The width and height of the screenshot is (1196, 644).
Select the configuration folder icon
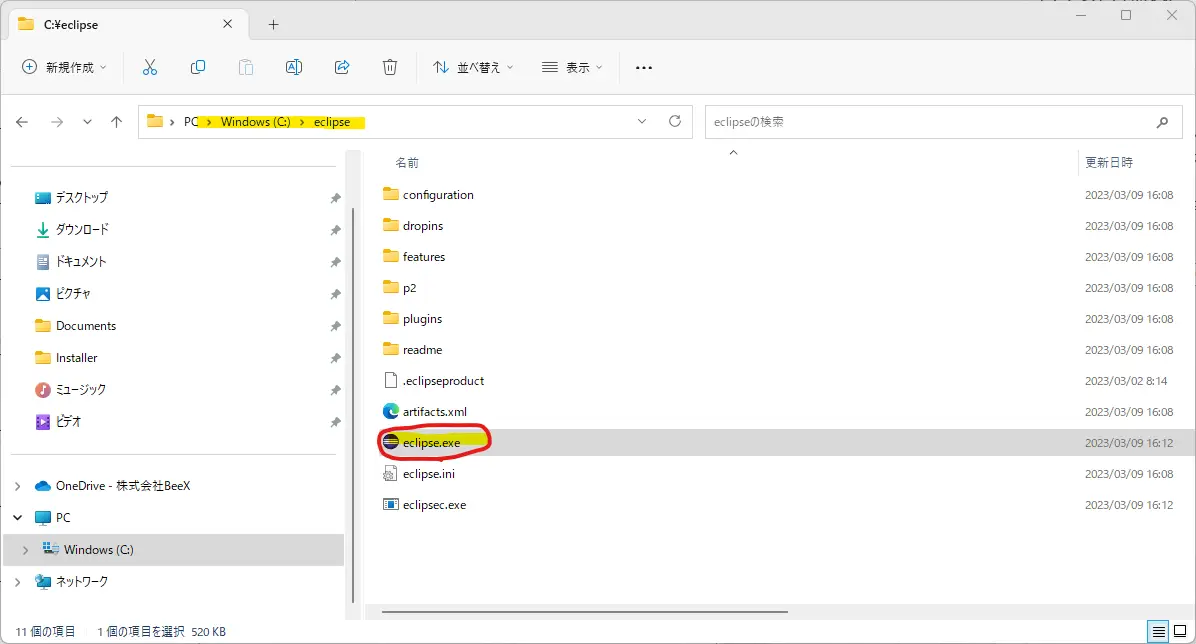pyautogui.click(x=391, y=194)
